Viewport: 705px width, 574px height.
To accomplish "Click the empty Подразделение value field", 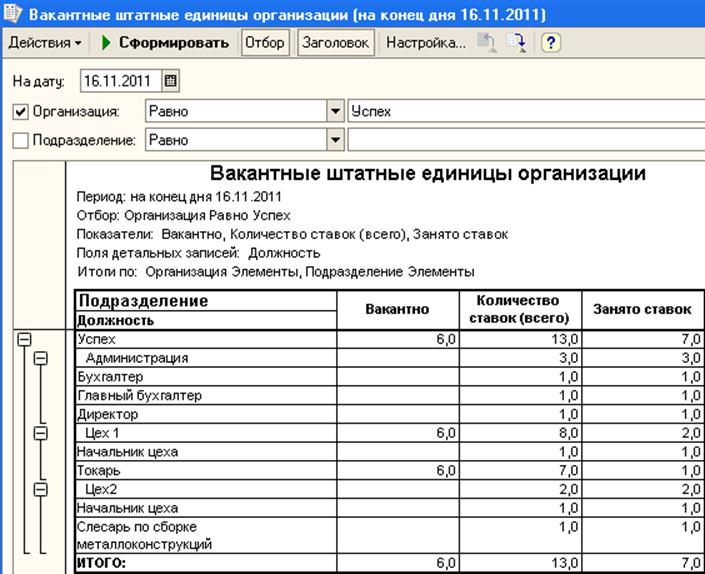I will pos(526,140).
